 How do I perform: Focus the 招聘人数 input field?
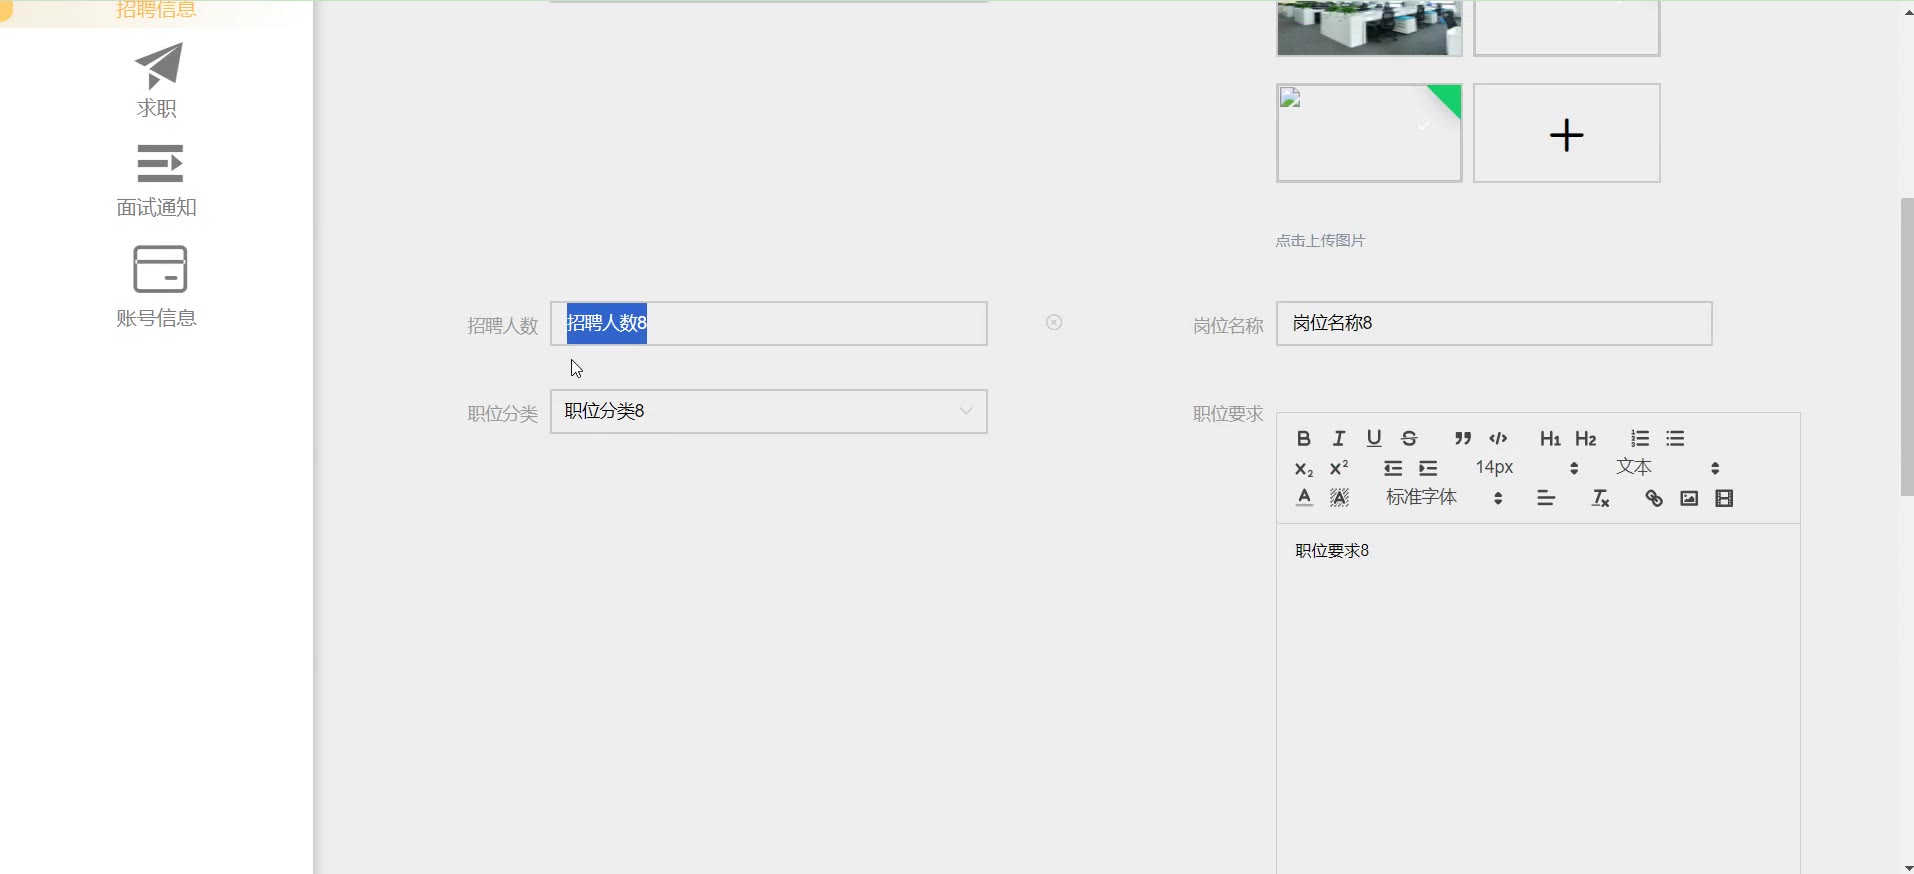[x=768, y=323]
